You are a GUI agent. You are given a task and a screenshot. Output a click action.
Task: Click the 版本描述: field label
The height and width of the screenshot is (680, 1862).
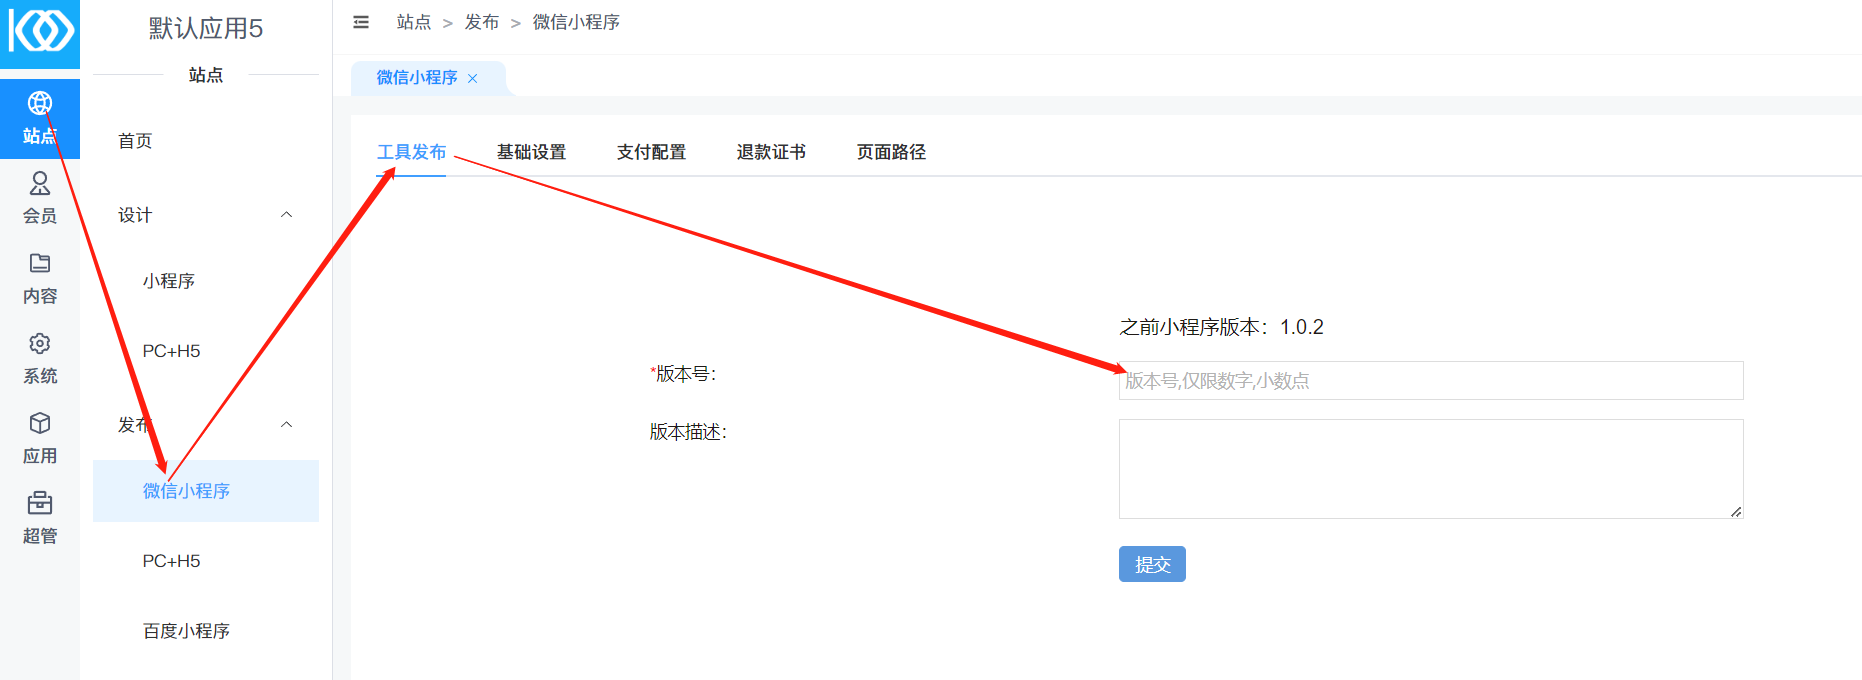(x=688, y=432)
